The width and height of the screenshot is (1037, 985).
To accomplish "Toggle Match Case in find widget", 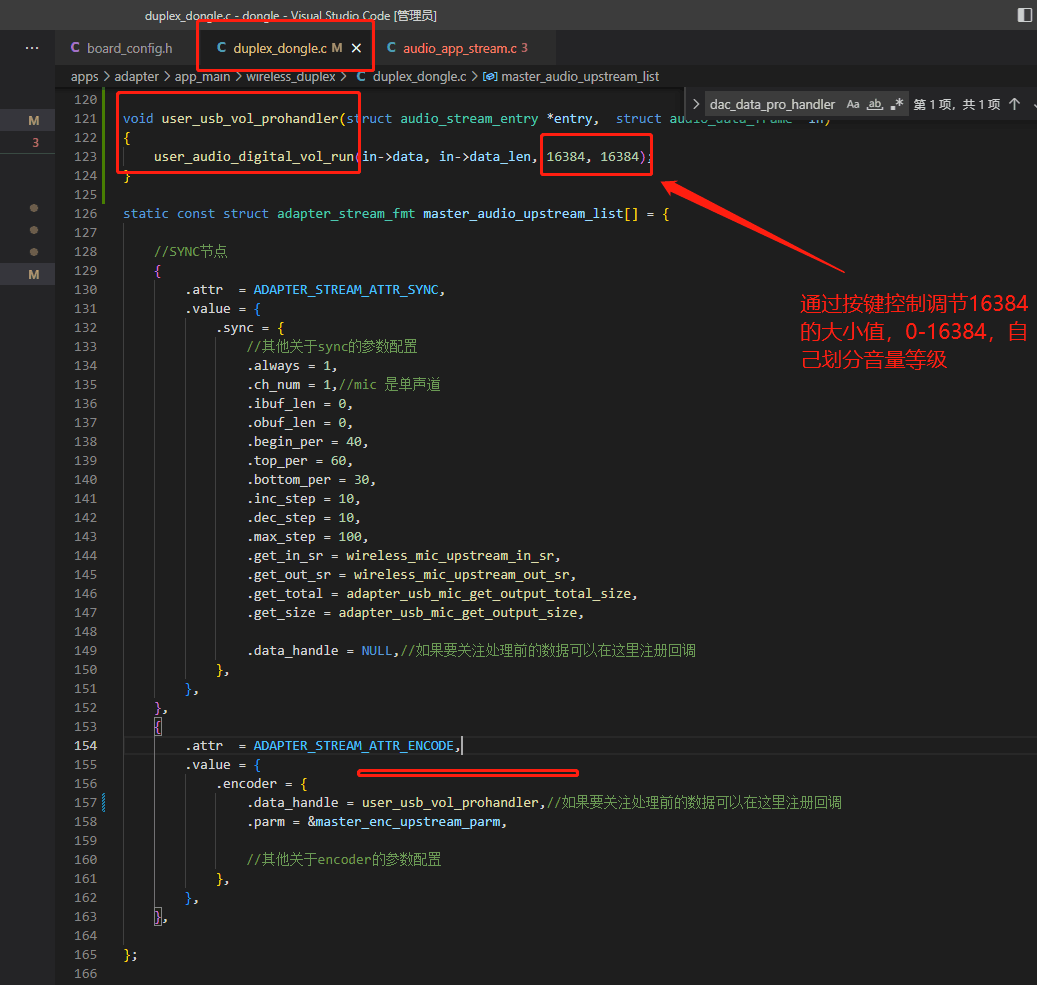I will coord(853,105).
